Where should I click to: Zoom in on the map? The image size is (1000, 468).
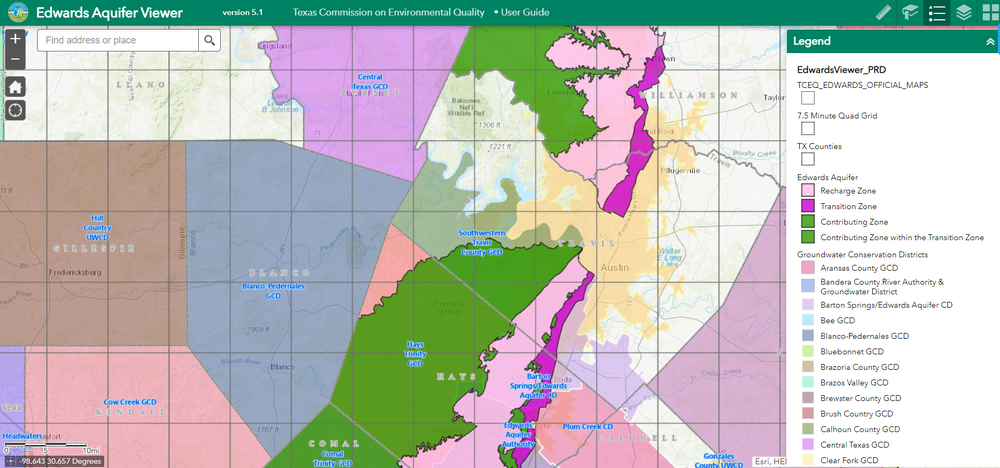pyautogui.click(x=15, y=40)
